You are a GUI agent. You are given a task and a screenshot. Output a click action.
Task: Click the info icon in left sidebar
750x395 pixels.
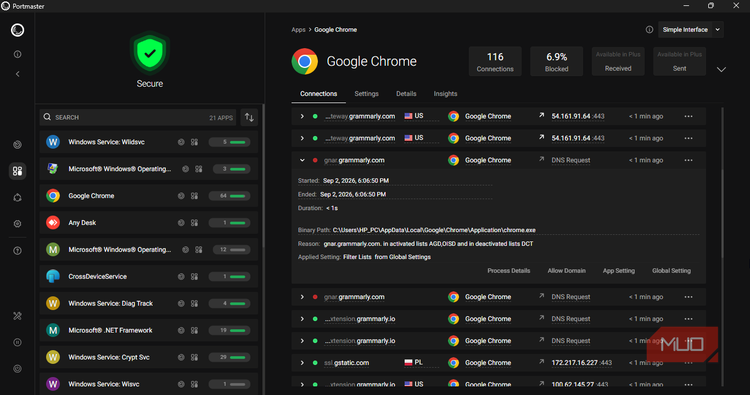(x=18, y=55)
